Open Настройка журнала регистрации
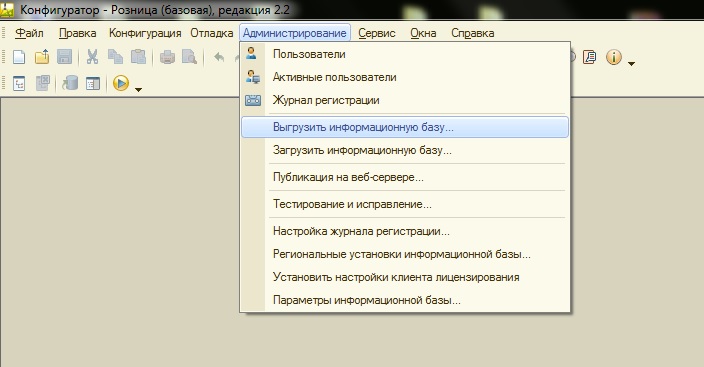Viewport: 704px width, 367px height. 405,231
